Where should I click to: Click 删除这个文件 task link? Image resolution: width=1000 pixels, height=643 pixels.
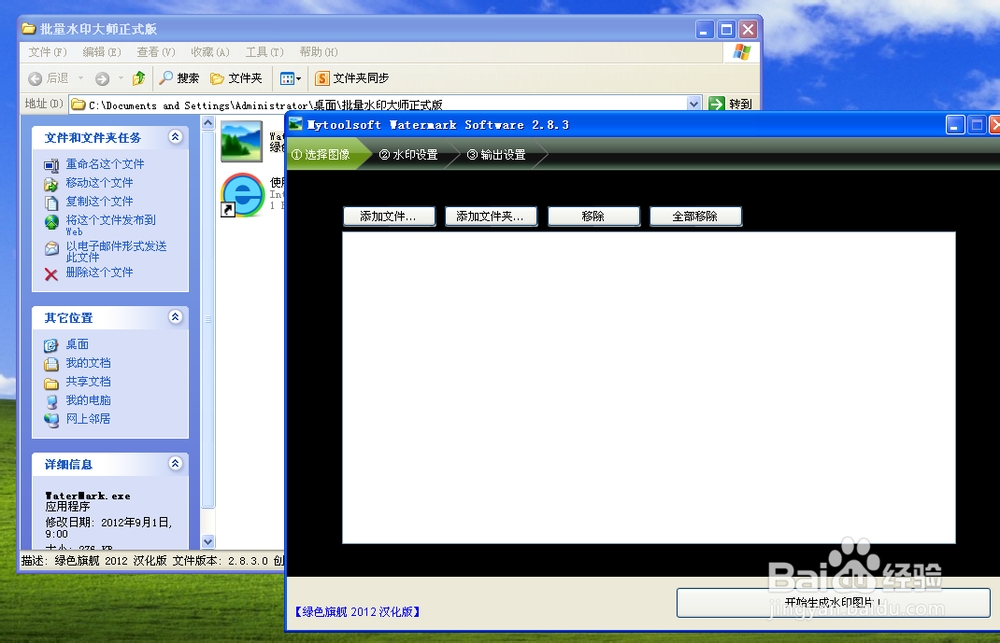pyautogui.click(x=99, y=272)
